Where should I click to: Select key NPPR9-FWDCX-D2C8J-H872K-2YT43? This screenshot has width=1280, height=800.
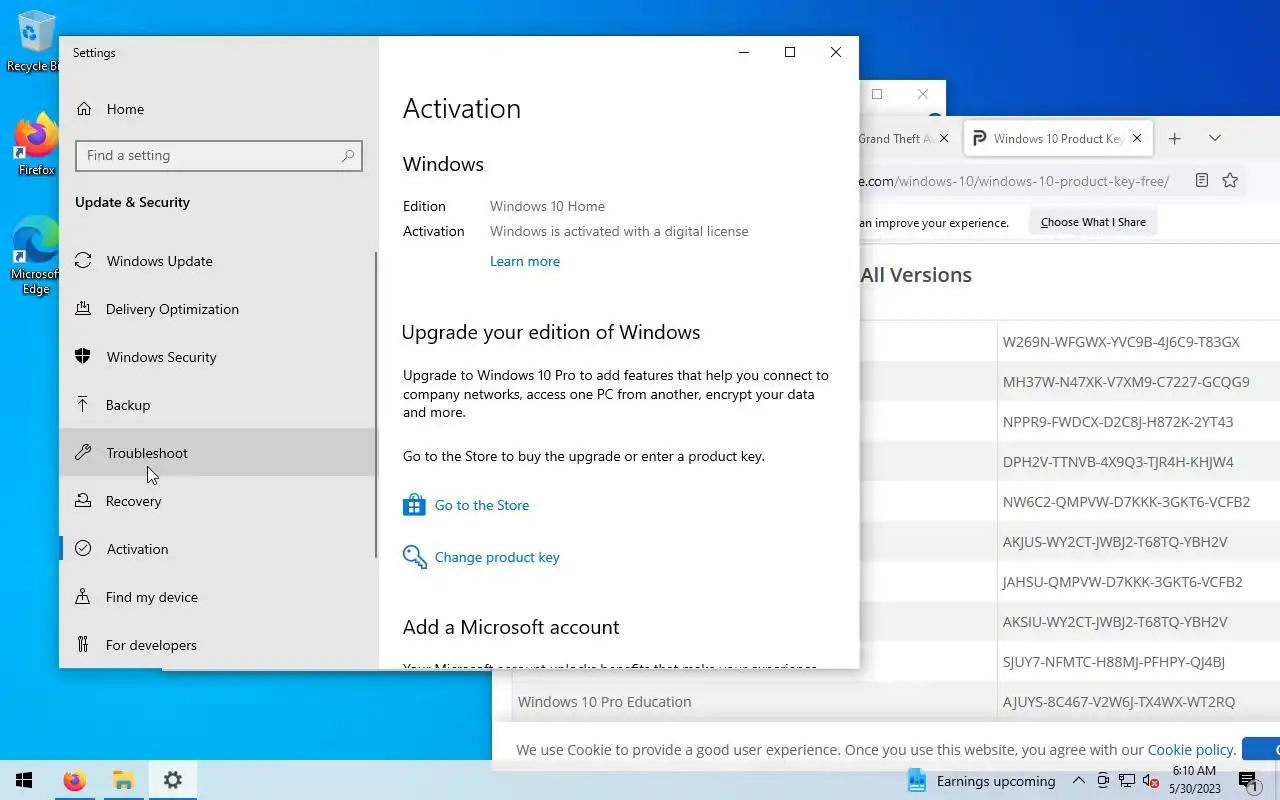[1118, 422]
